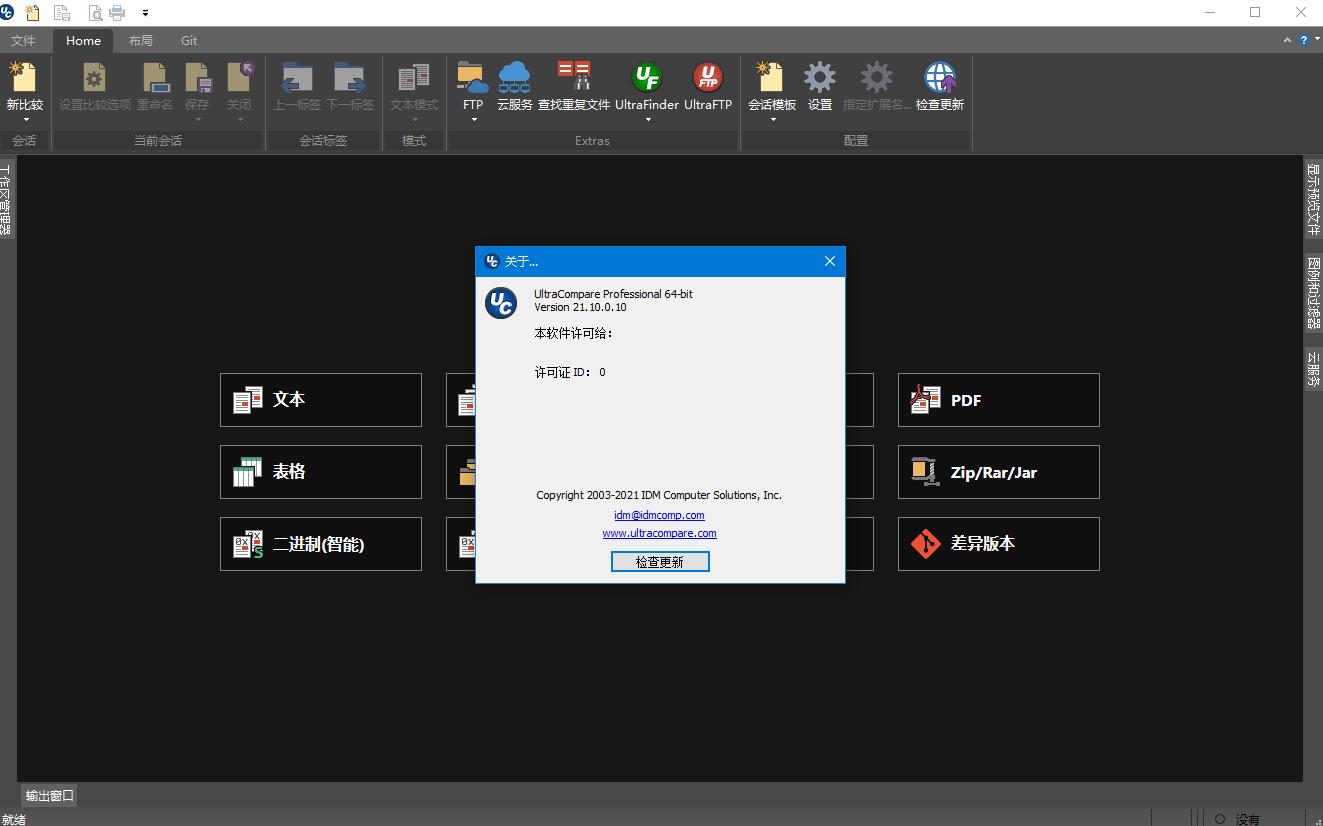Start a PDF comparison

(999, 400)
